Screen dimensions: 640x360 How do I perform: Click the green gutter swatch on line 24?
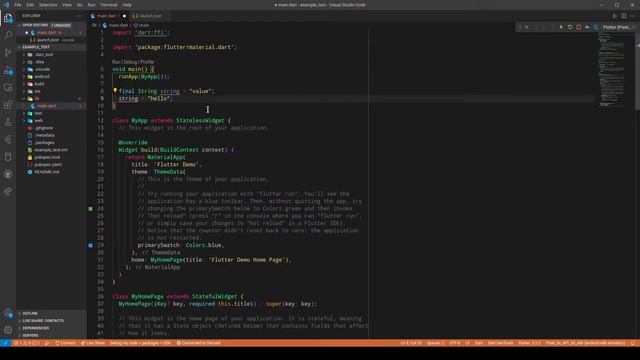click(91, 209)
